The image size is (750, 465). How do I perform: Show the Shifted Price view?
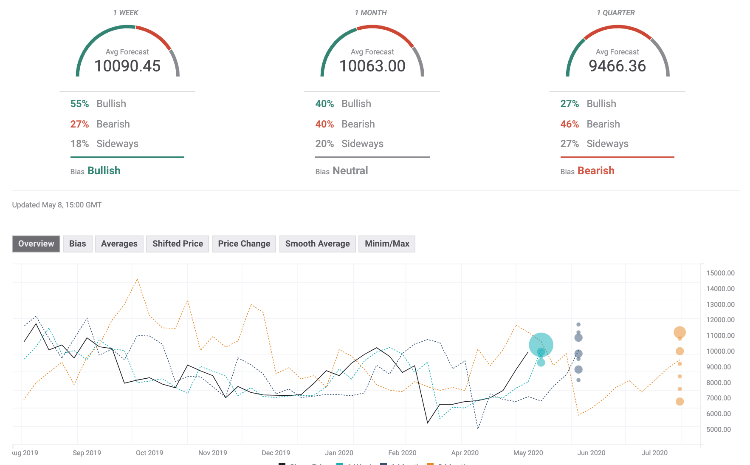point(178,243)
